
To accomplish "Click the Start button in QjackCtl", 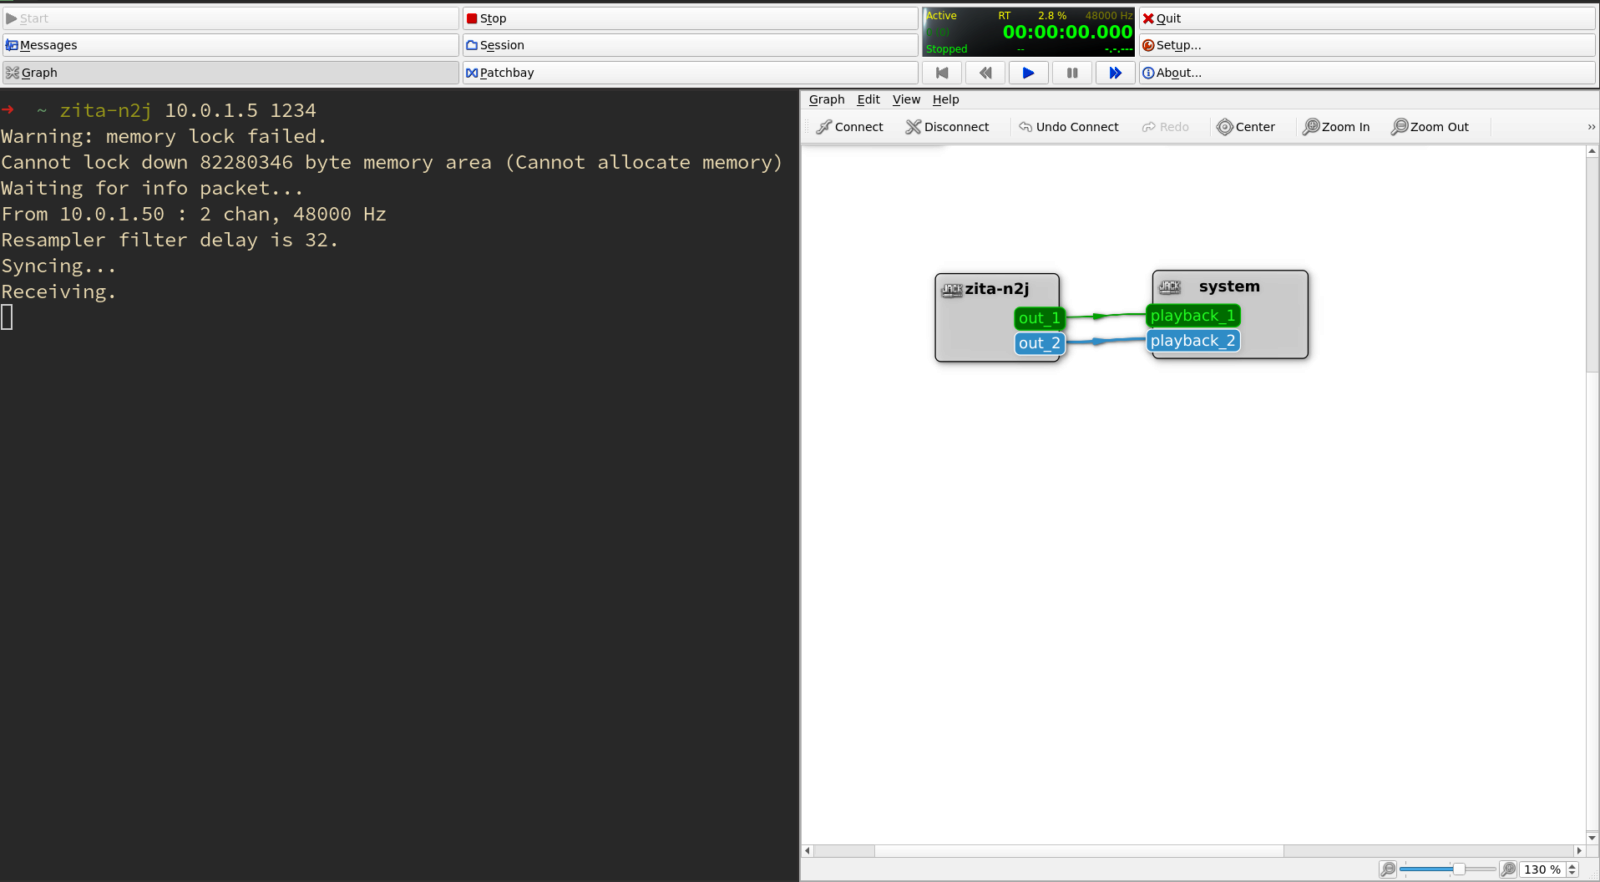I will point(230,18).
